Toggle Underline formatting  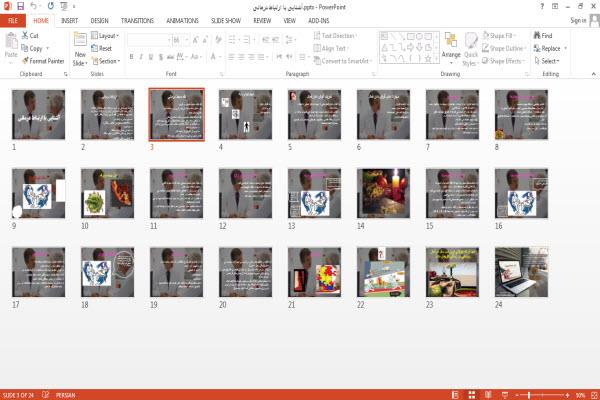(x=151, y=57)
